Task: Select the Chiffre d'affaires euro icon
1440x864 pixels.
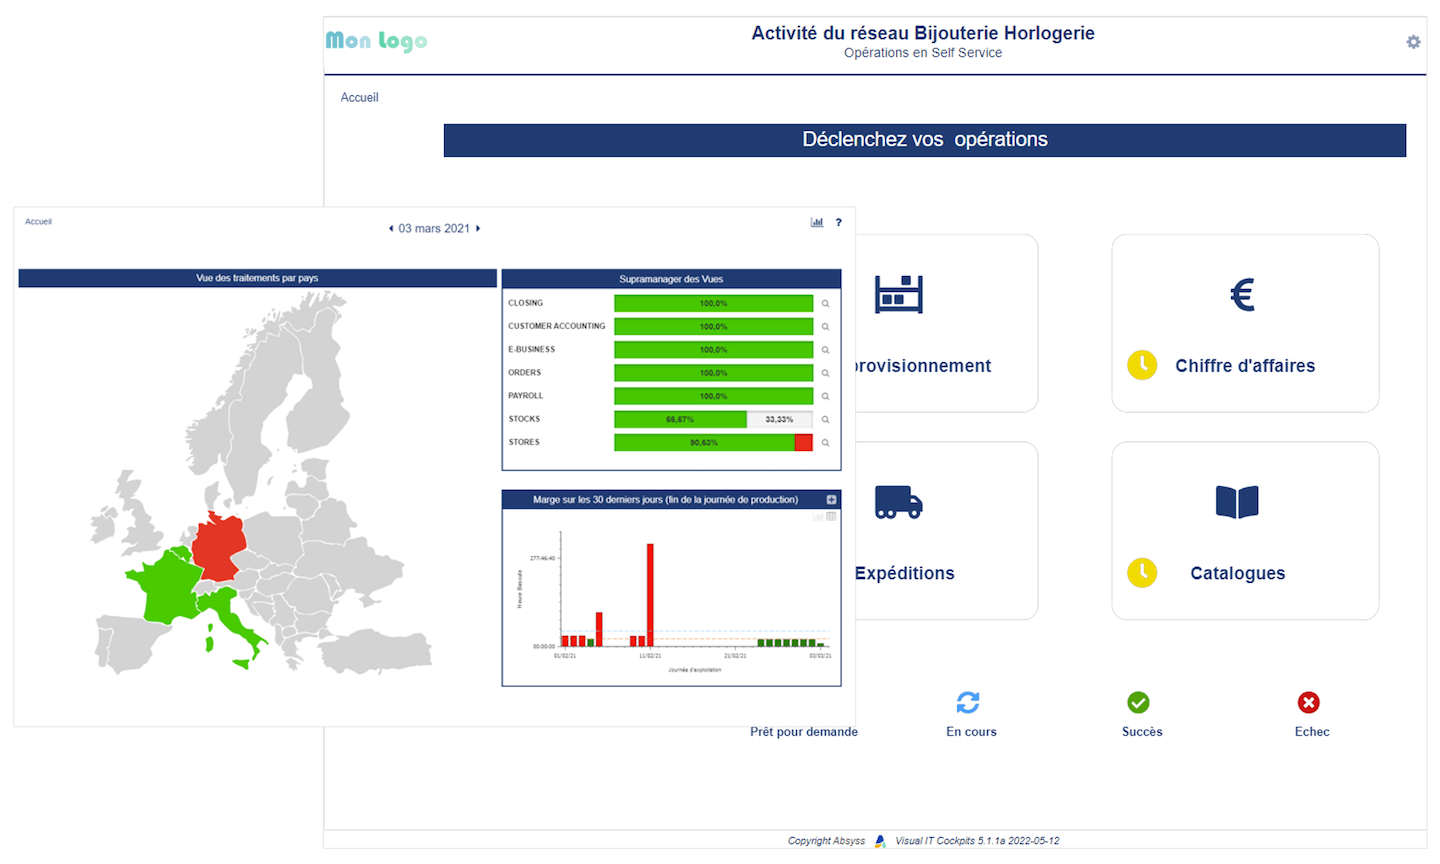Action: (x=1240, y=293)
